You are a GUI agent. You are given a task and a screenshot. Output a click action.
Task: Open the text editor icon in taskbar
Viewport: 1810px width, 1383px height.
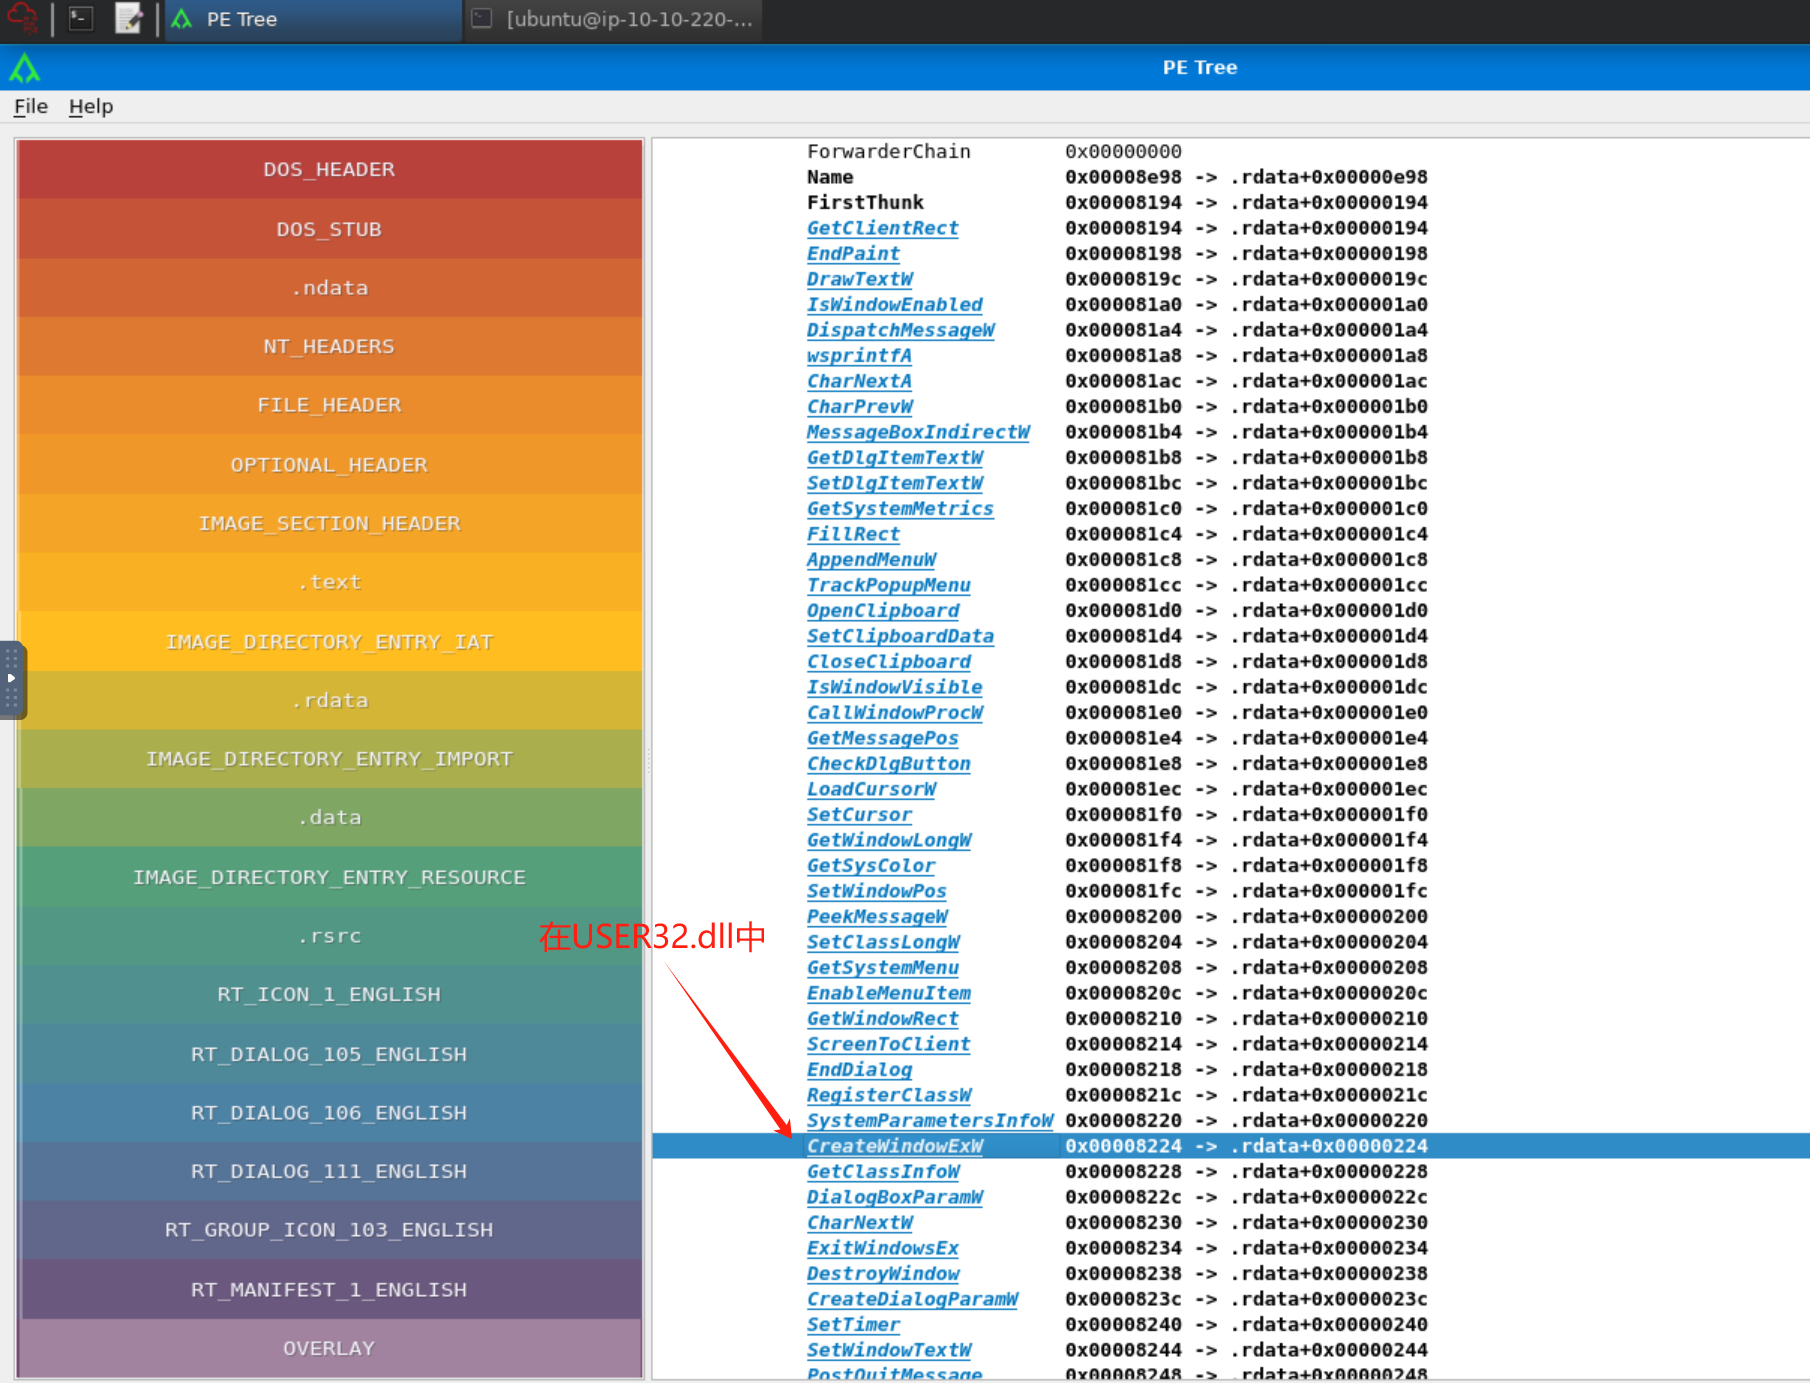(128, 19)
